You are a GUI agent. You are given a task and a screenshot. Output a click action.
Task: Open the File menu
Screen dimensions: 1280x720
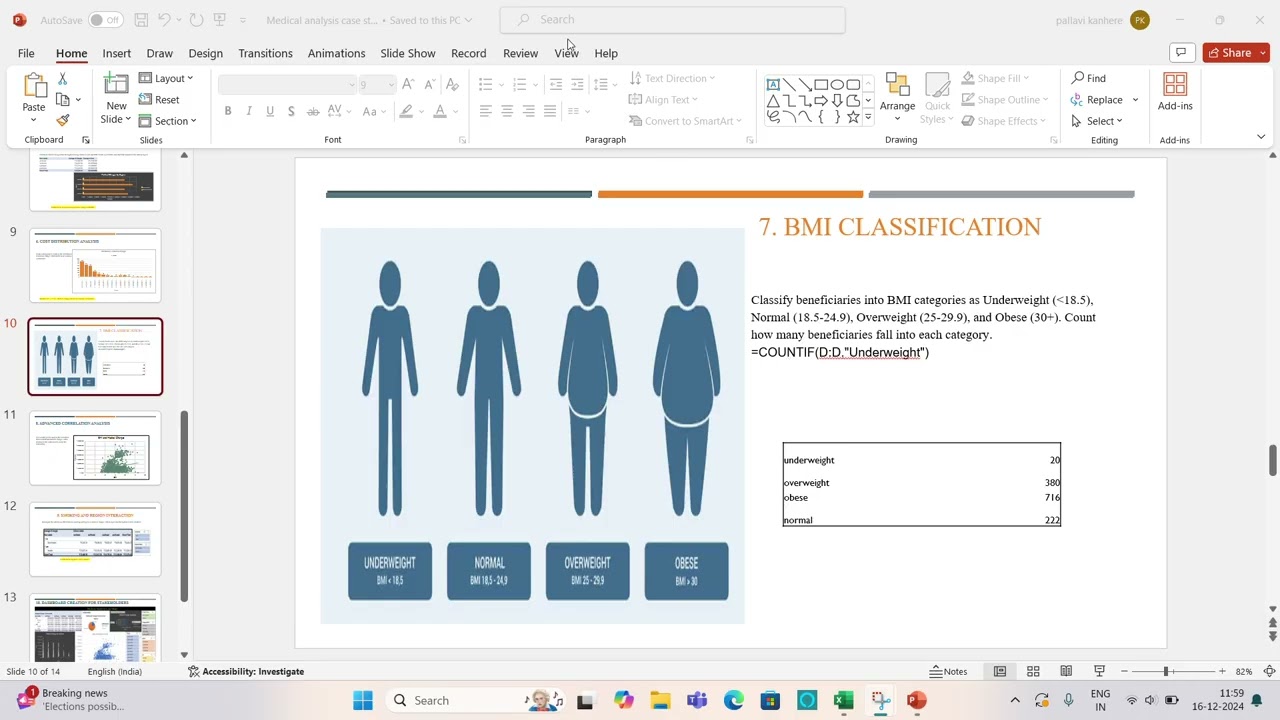coord(26,53)
